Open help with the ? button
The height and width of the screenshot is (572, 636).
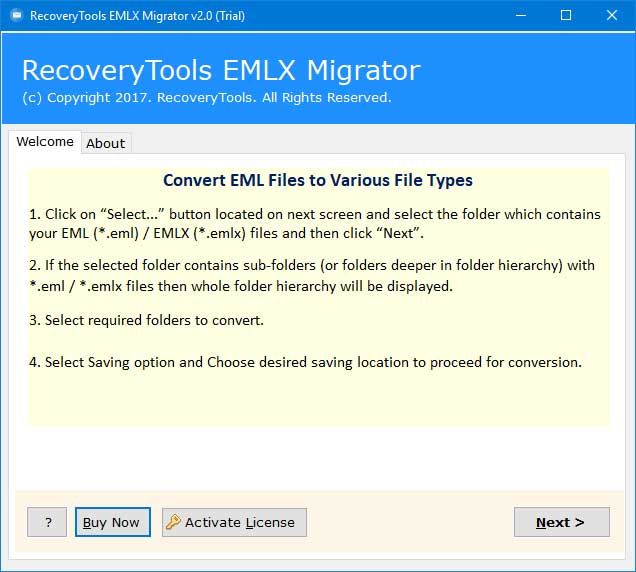tap(47, 522)
